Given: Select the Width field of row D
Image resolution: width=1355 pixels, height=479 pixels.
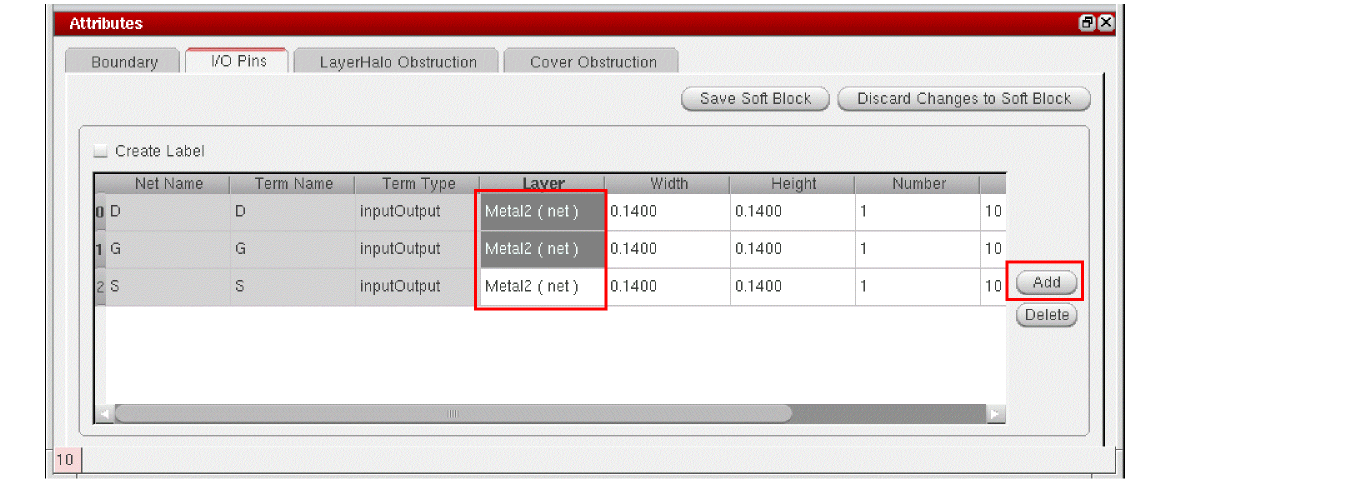Looking at the screenshot, I should (666, 211).
